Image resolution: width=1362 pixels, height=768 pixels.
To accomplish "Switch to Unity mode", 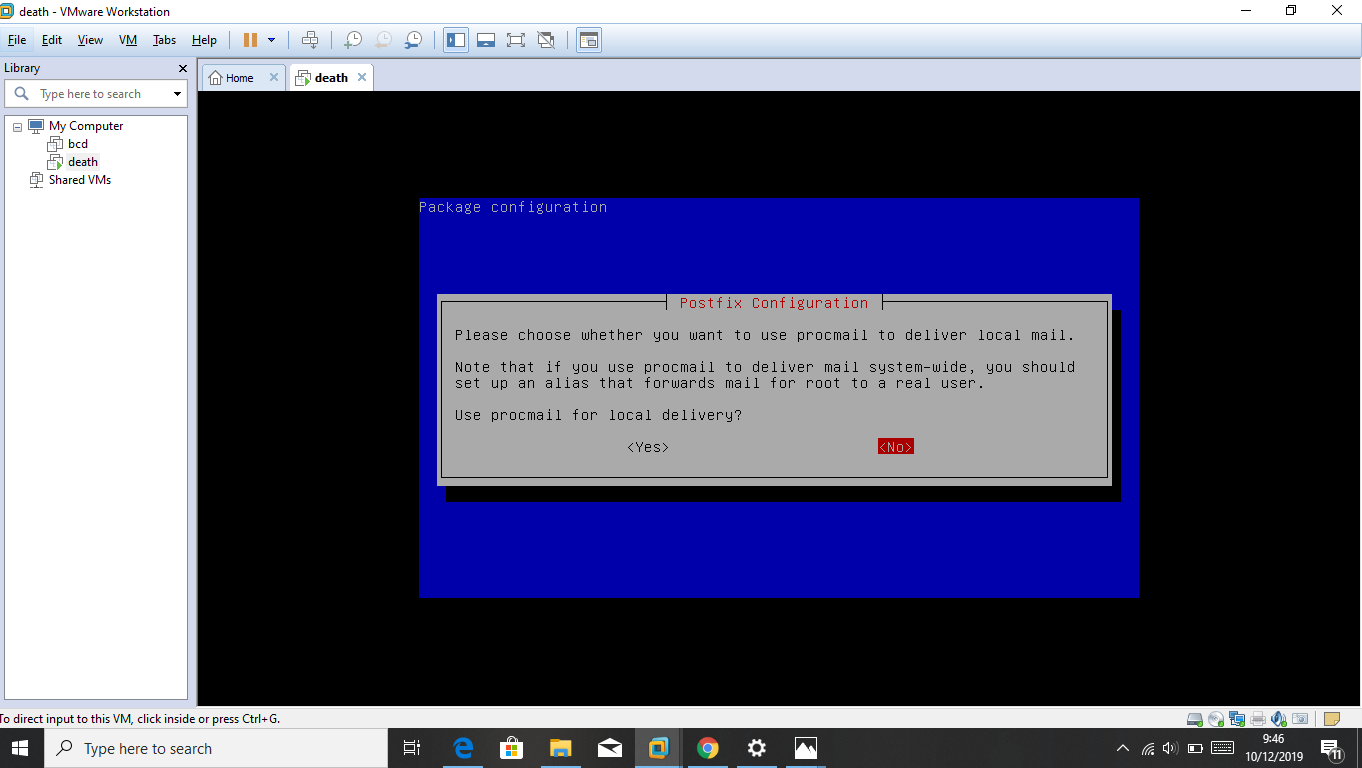I will [546, 40].
